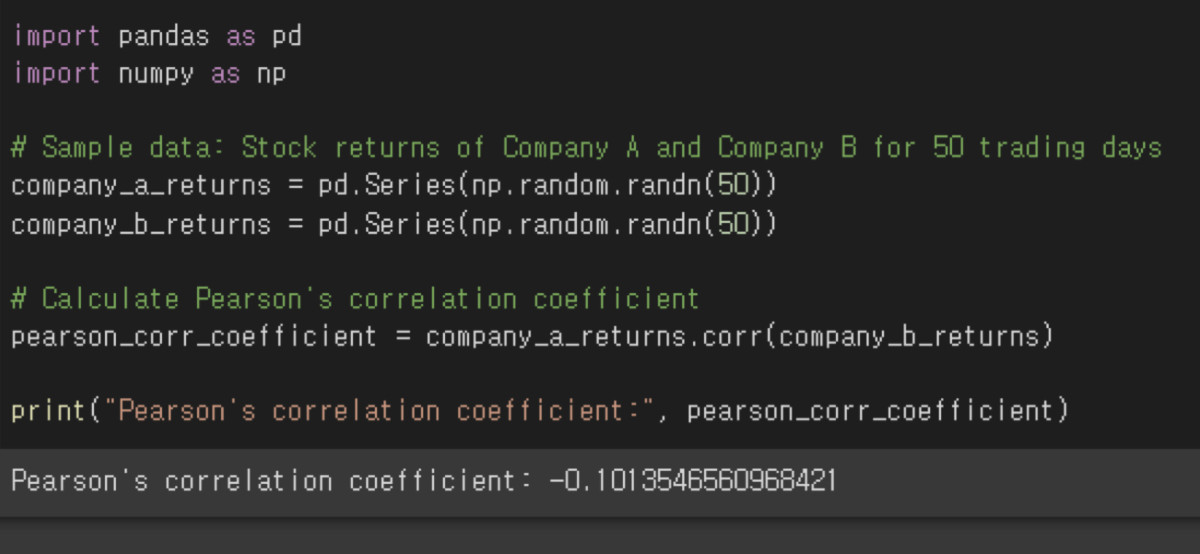The image size is (1200, 554).
Task: Click pearson_corr_coefficient argument inside print
Action: click(870, 411)
